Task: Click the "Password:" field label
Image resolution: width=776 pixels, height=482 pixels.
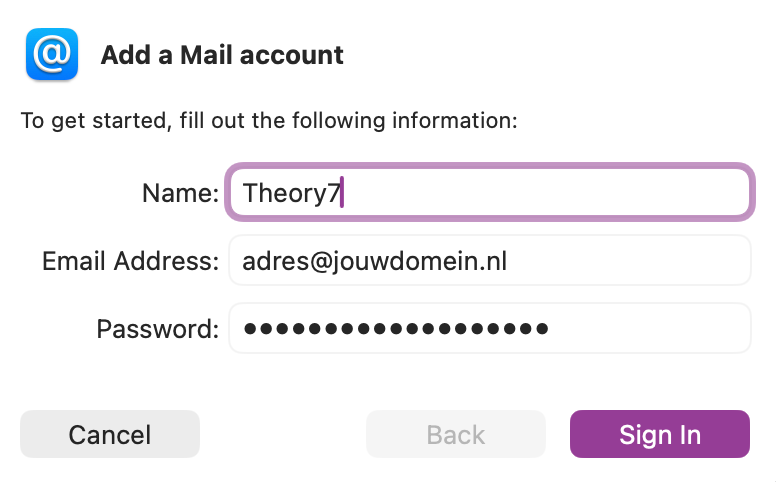Action: (x=157, y=328)
